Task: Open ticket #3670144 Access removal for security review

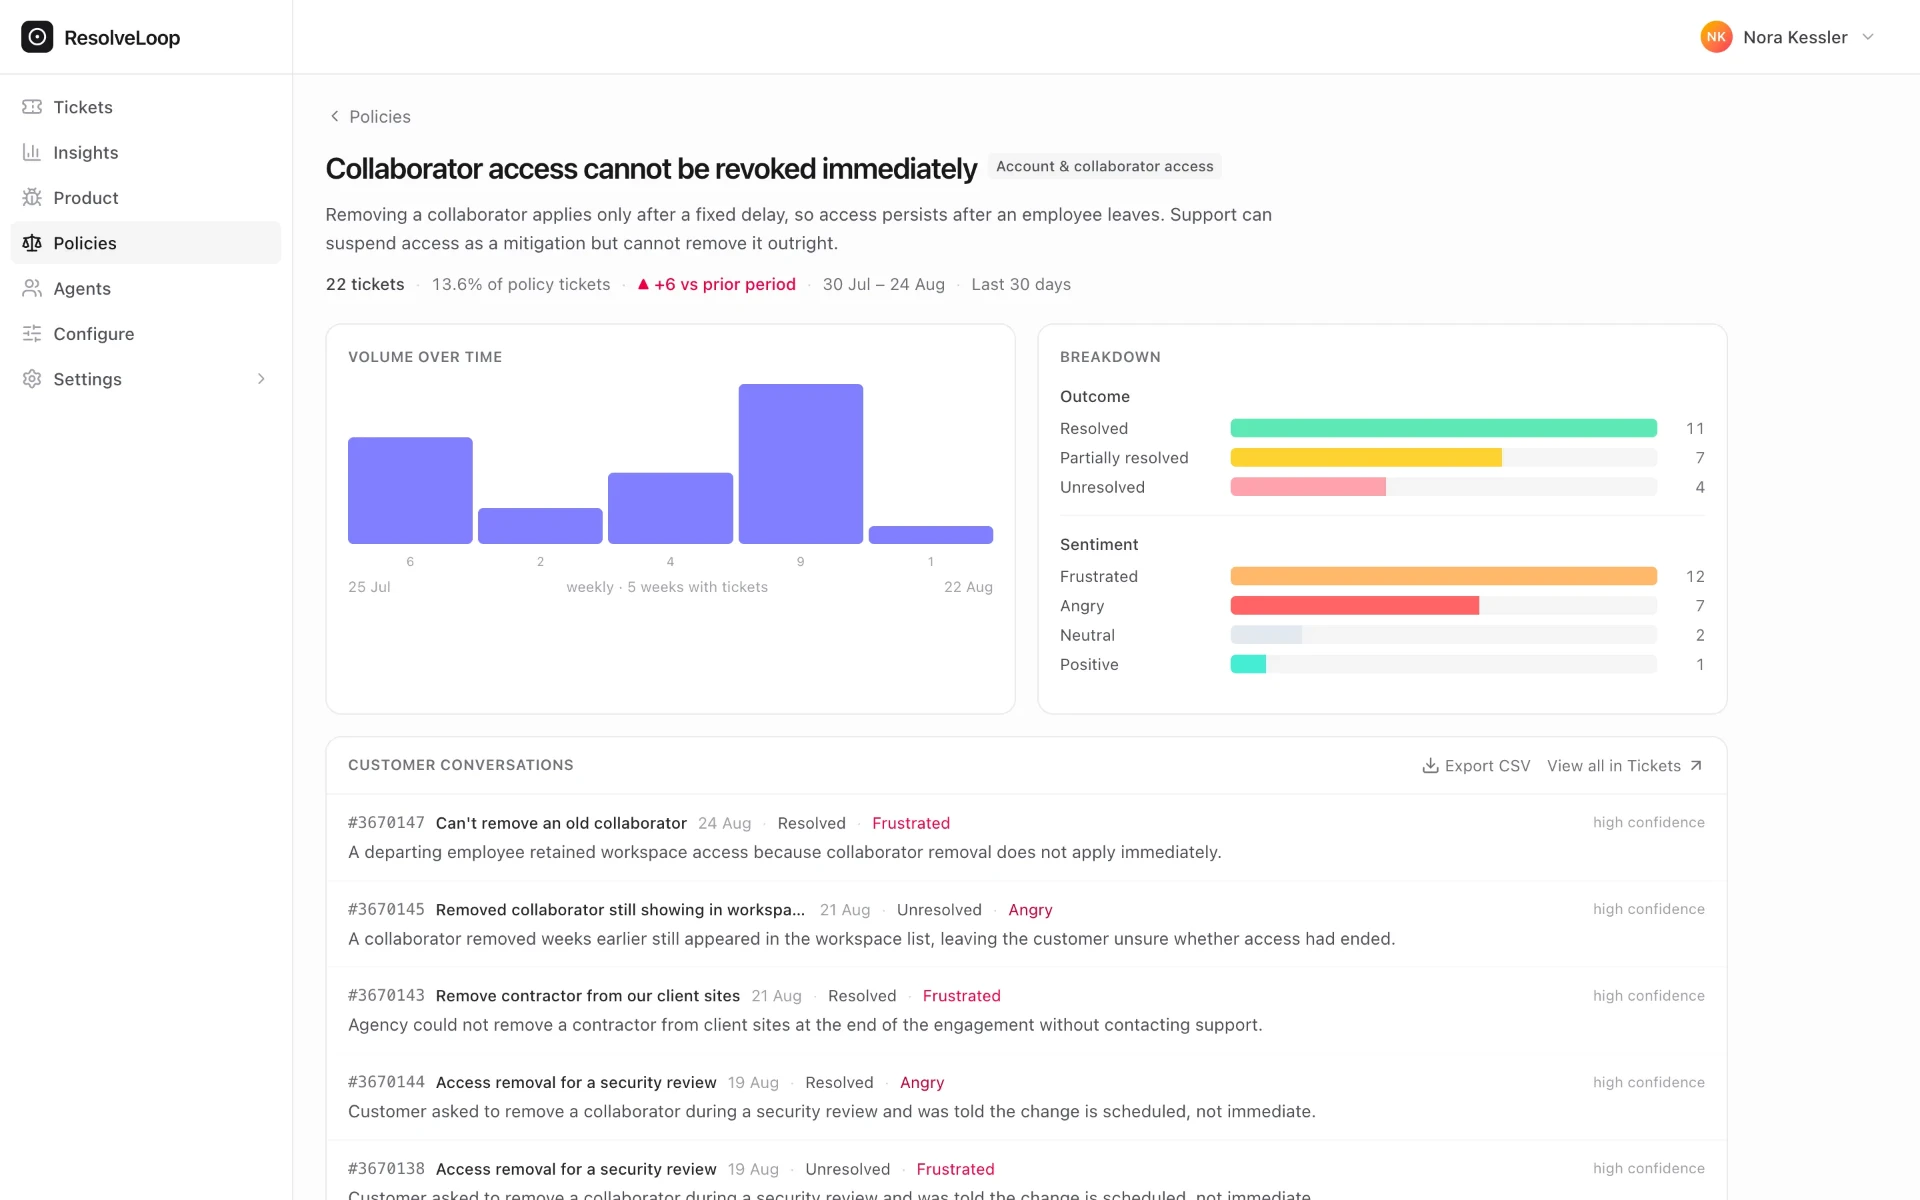Action: (x=576, y=1082)
